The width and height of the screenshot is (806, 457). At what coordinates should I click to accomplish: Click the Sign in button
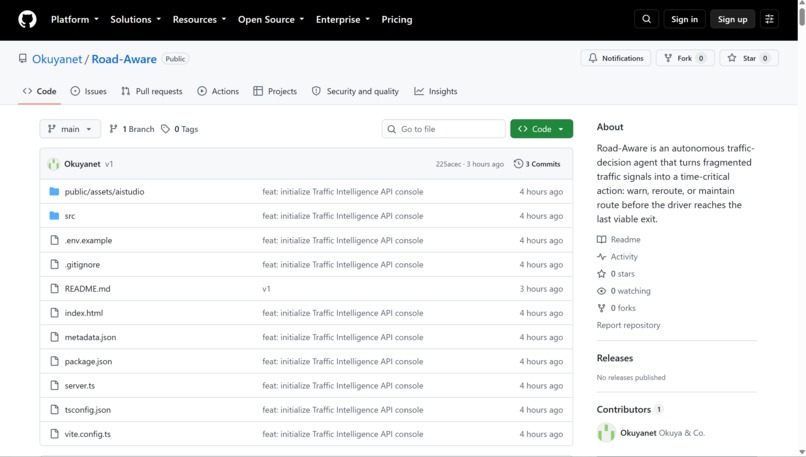684,19
